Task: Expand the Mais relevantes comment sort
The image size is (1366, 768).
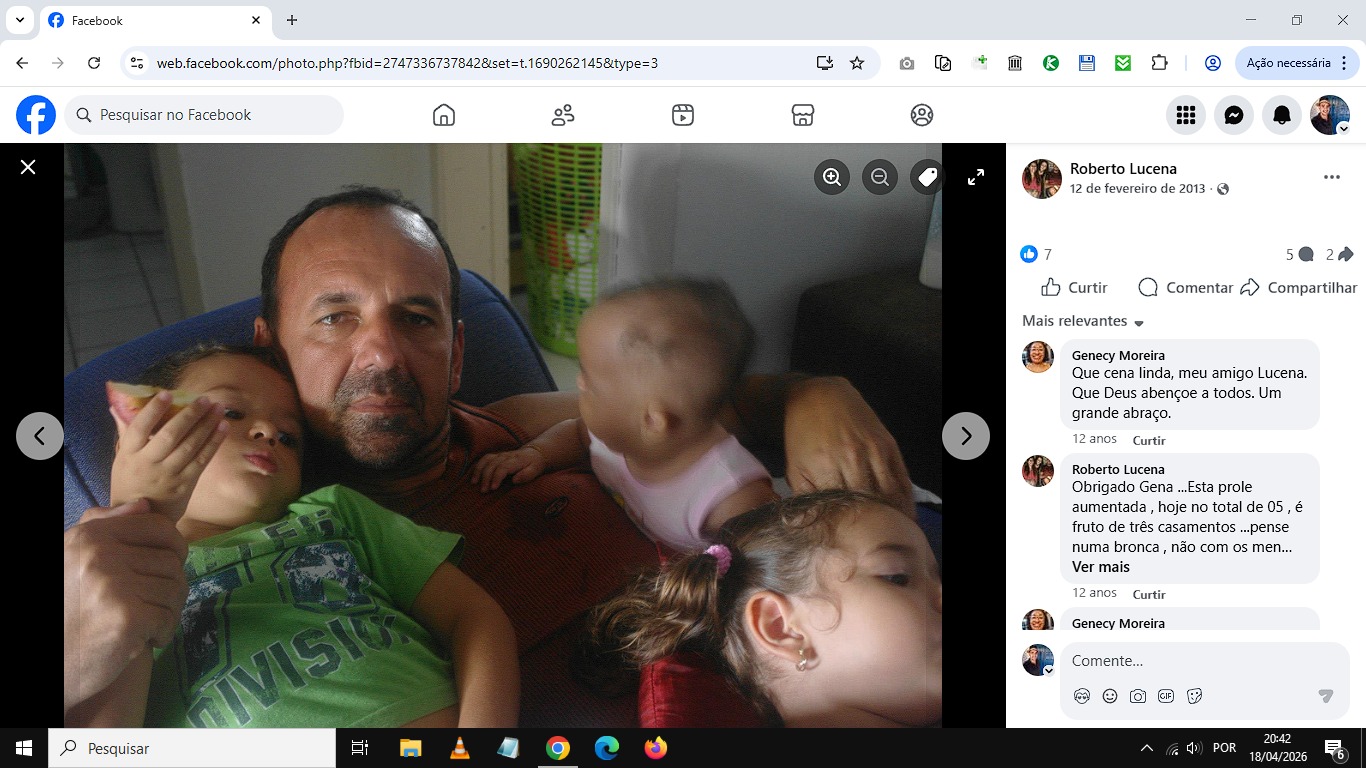Action: pyautogui.click(x=1083, y=321)
